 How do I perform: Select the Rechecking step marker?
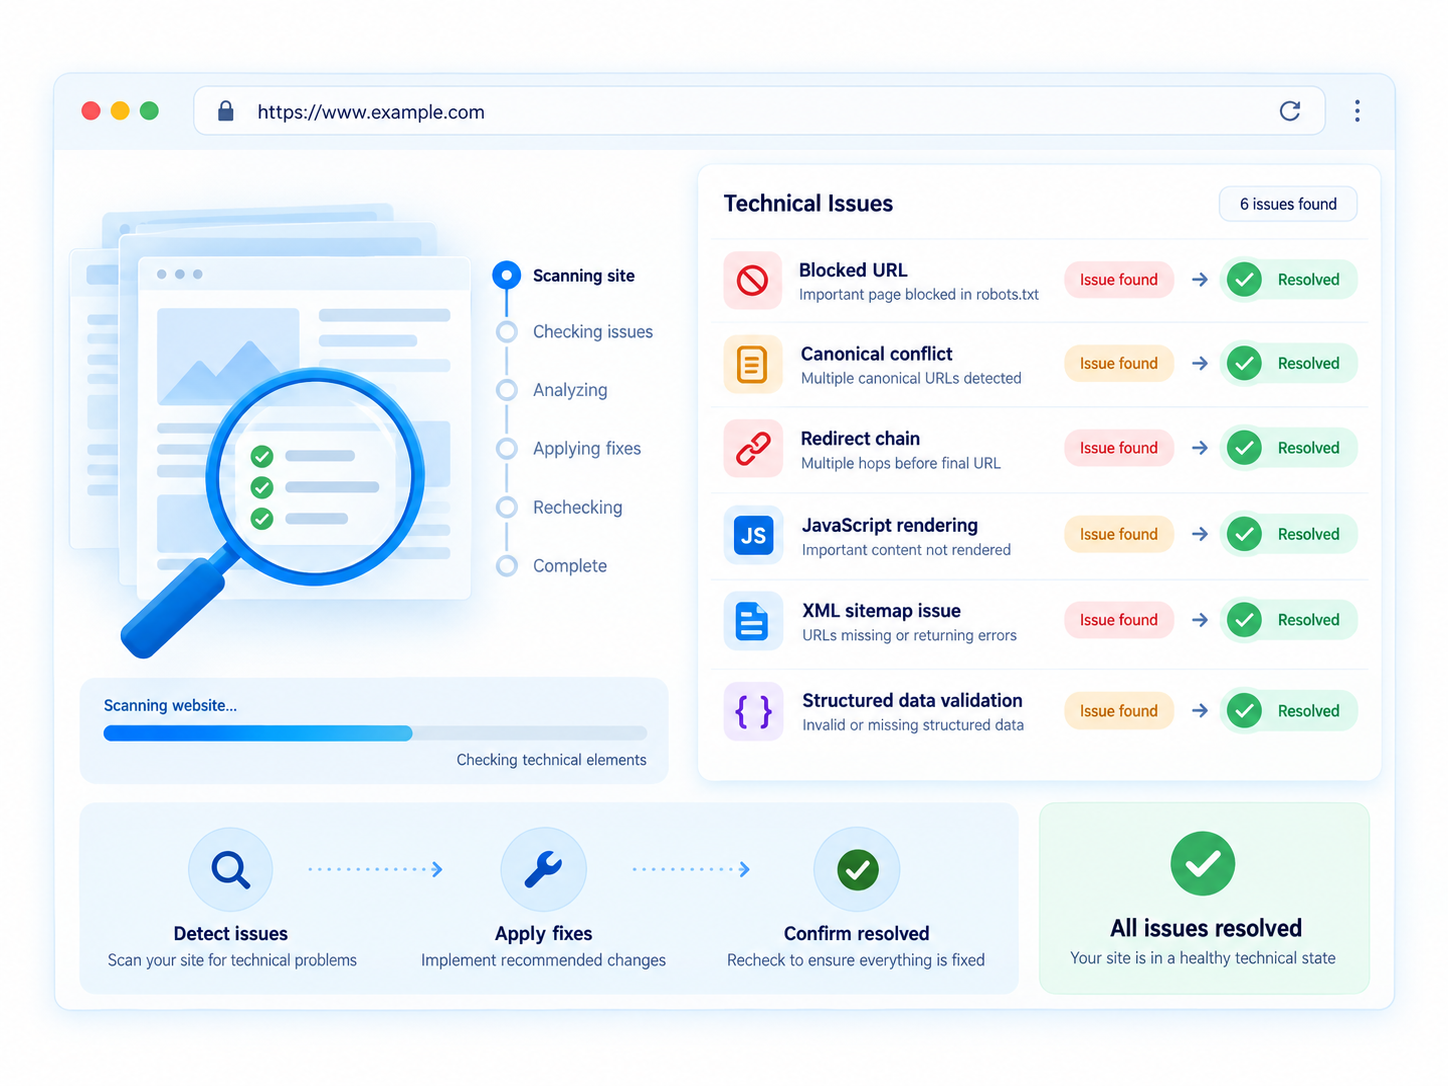coord(507,507)
